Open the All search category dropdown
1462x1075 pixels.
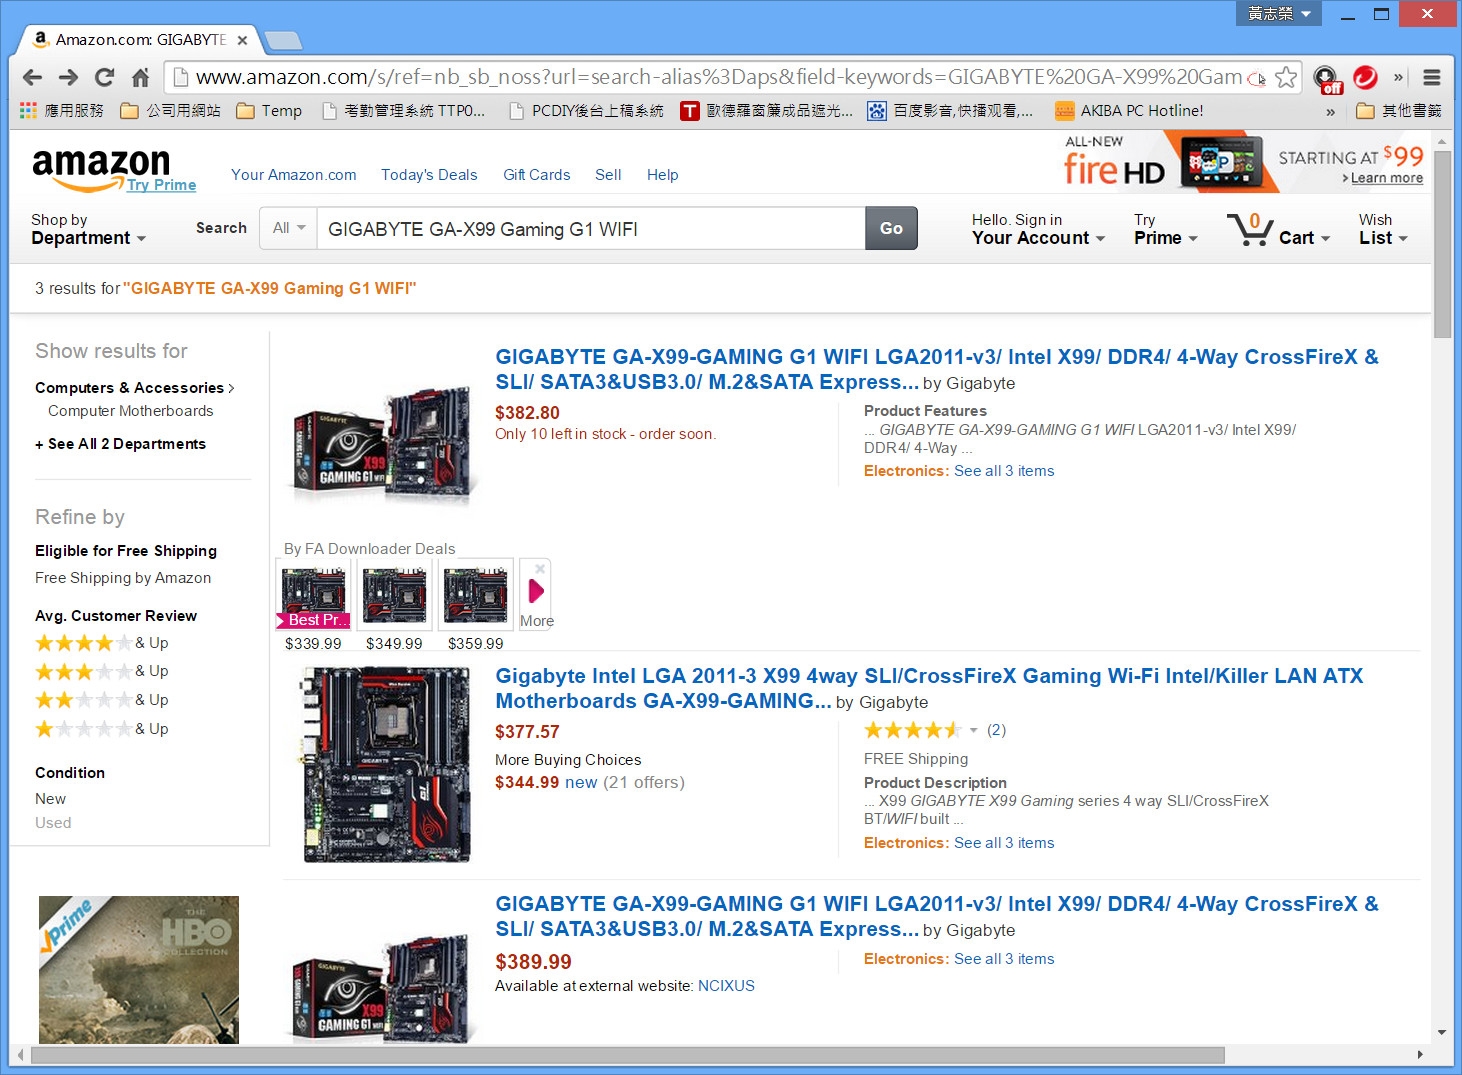pos(289,228)
